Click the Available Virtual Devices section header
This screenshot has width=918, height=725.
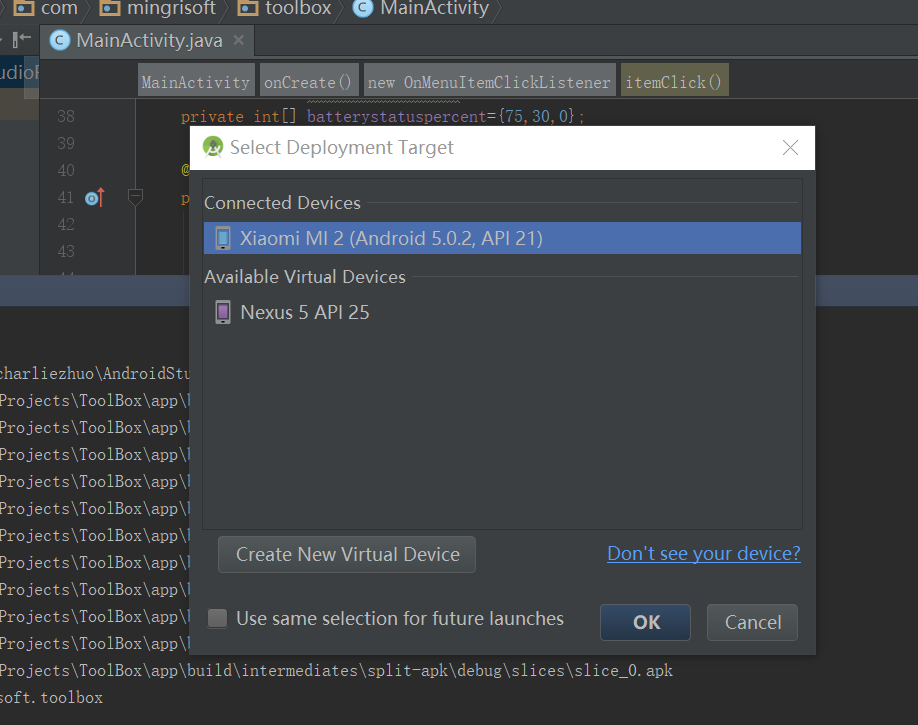click(304, 276)
